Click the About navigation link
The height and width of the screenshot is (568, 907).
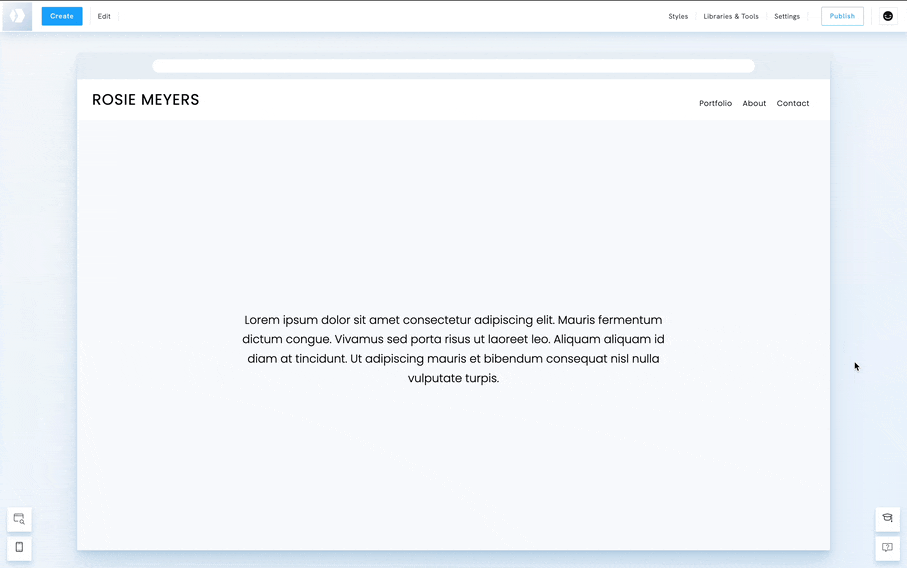(754, 104)
